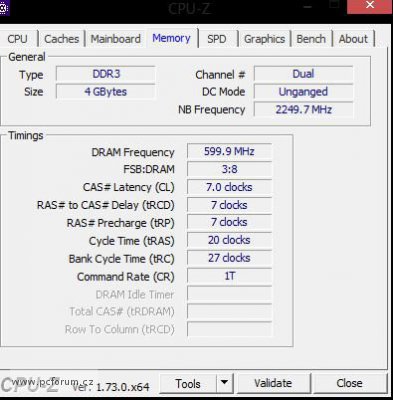This screenshot has width=393, height=400.
Task: Click the DC Mode label
Action: pyautogui.click(x=224, y=92)
